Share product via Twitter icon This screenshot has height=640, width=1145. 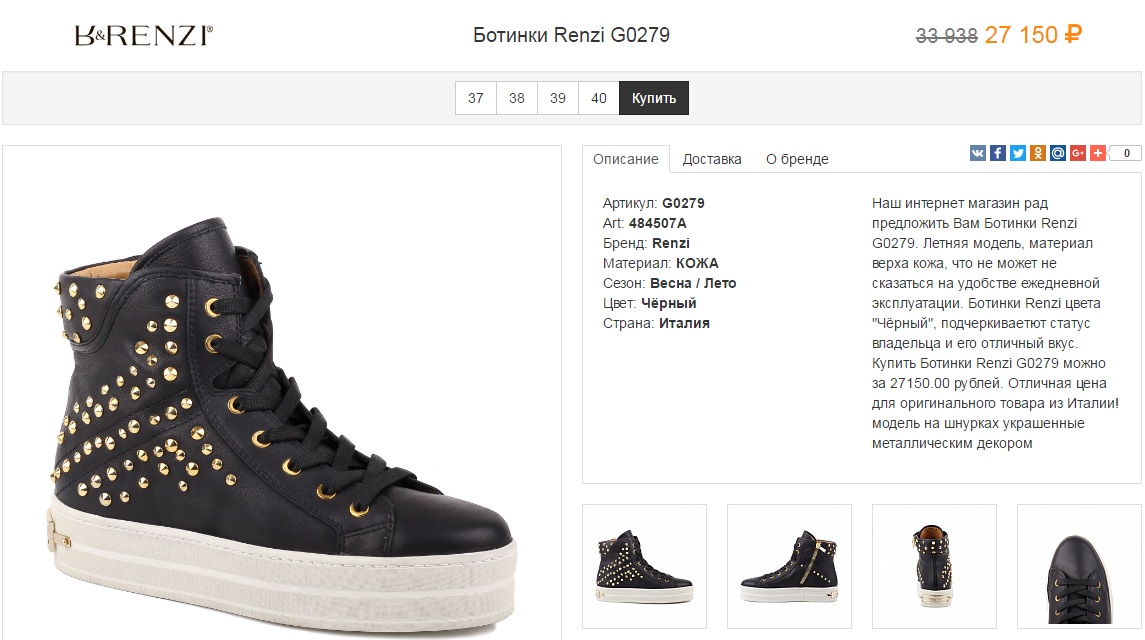point(1017,153)
